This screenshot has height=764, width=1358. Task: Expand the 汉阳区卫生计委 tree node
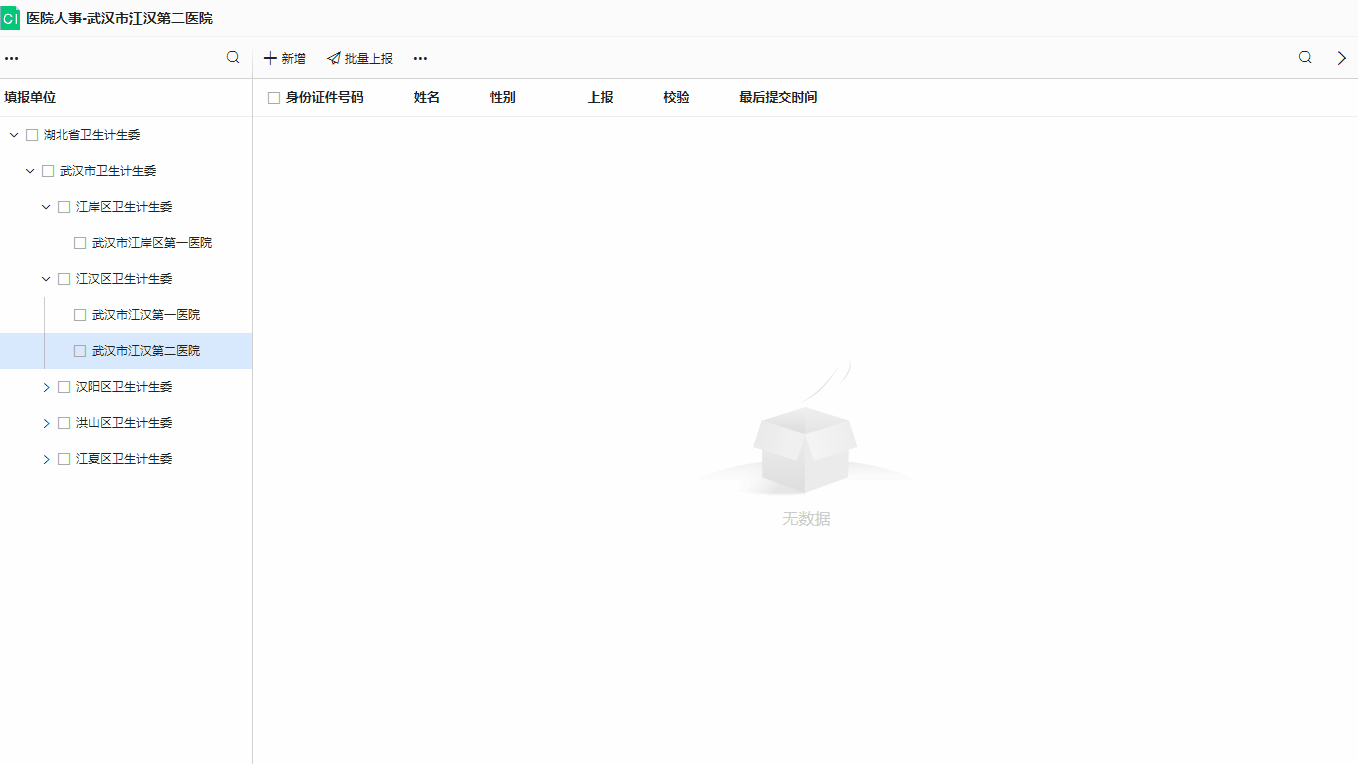tap(46, 386)
